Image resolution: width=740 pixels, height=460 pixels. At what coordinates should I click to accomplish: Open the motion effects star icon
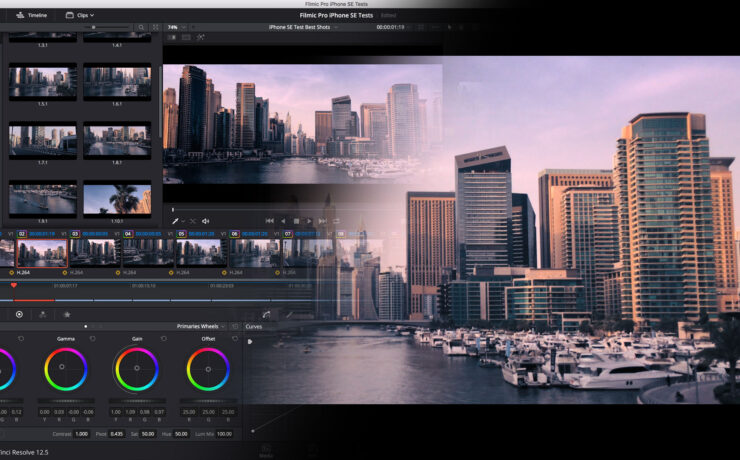point(67,314)
